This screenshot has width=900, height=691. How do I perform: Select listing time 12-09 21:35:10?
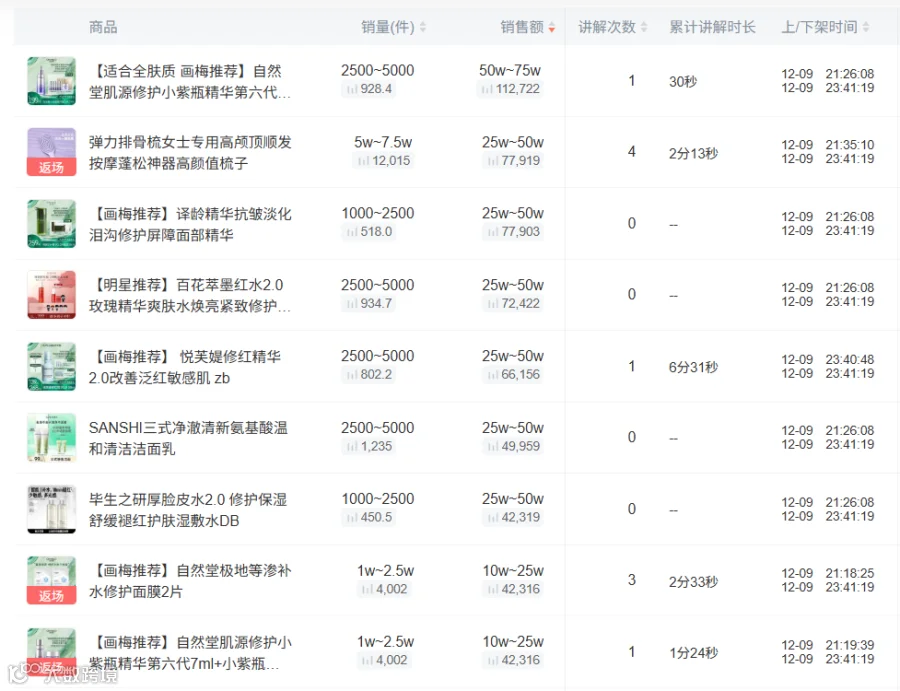coord(828,145)
